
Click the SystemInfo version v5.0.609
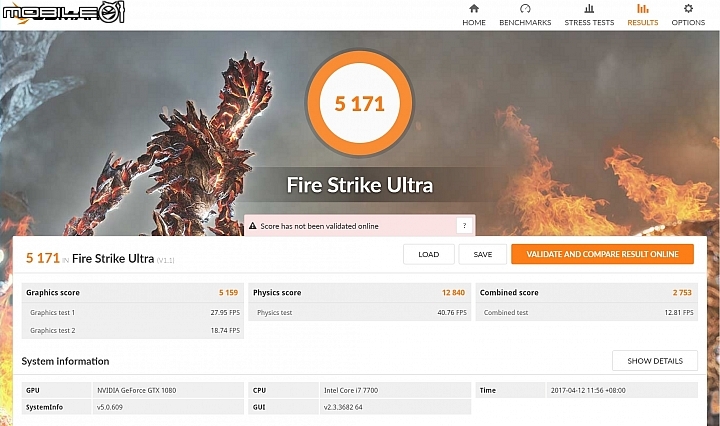tap(109, 407)
